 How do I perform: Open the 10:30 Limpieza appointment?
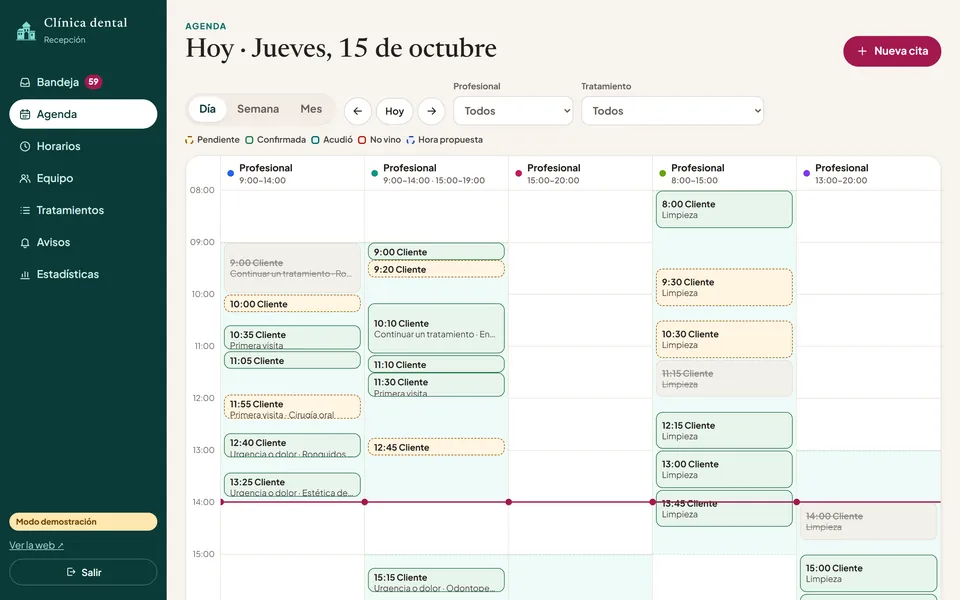click(x=724, y=339)
